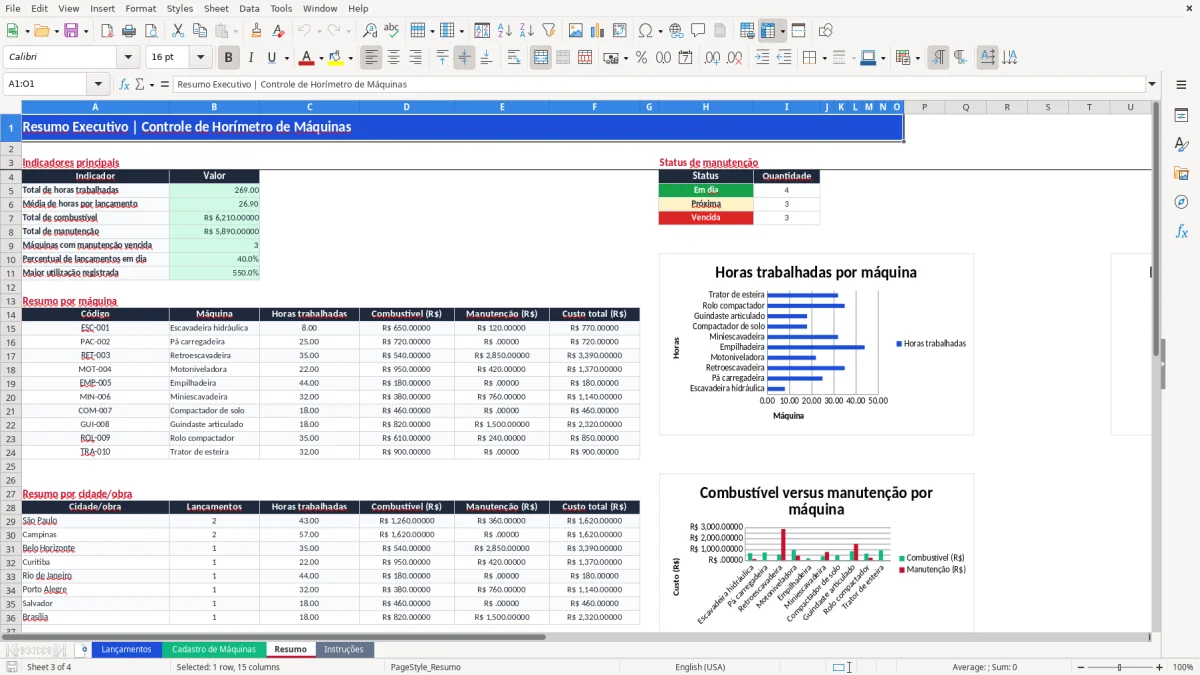The height and width of the screenshot is (675, 1200).
Task: Click the Increase Indent icon
Action: click(762, 58)
